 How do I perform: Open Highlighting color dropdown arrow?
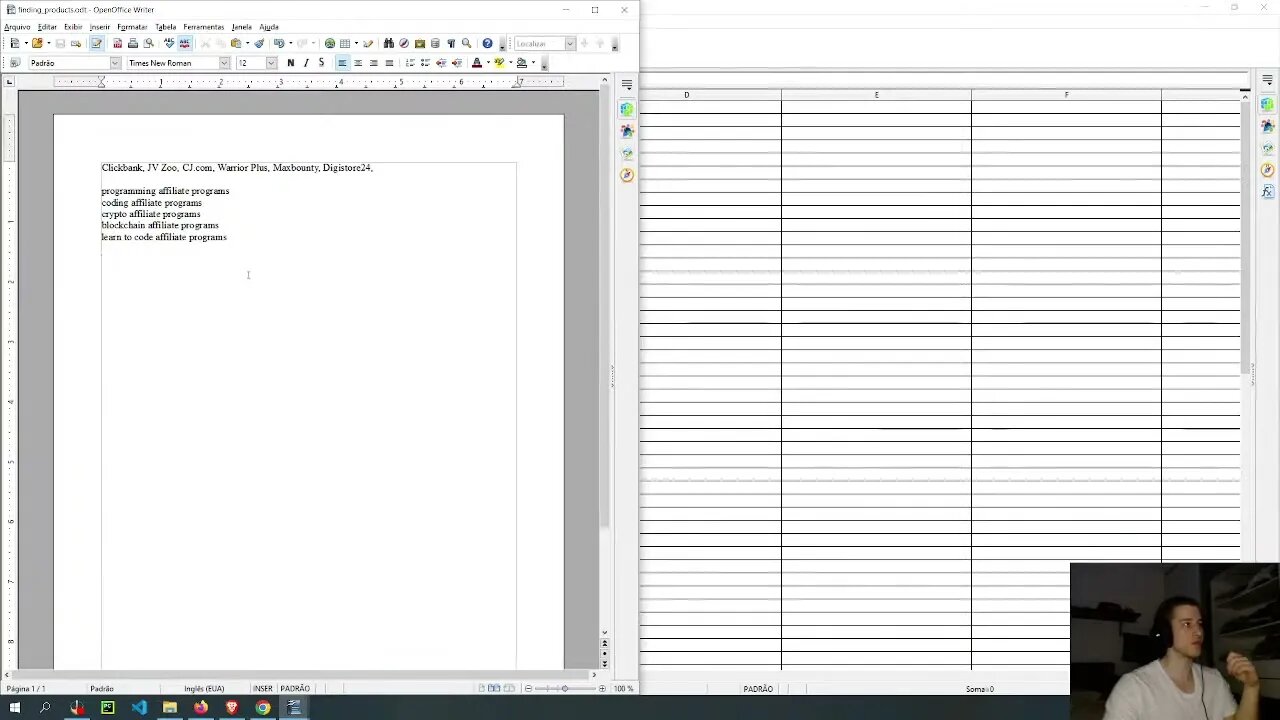coord(511,62)
